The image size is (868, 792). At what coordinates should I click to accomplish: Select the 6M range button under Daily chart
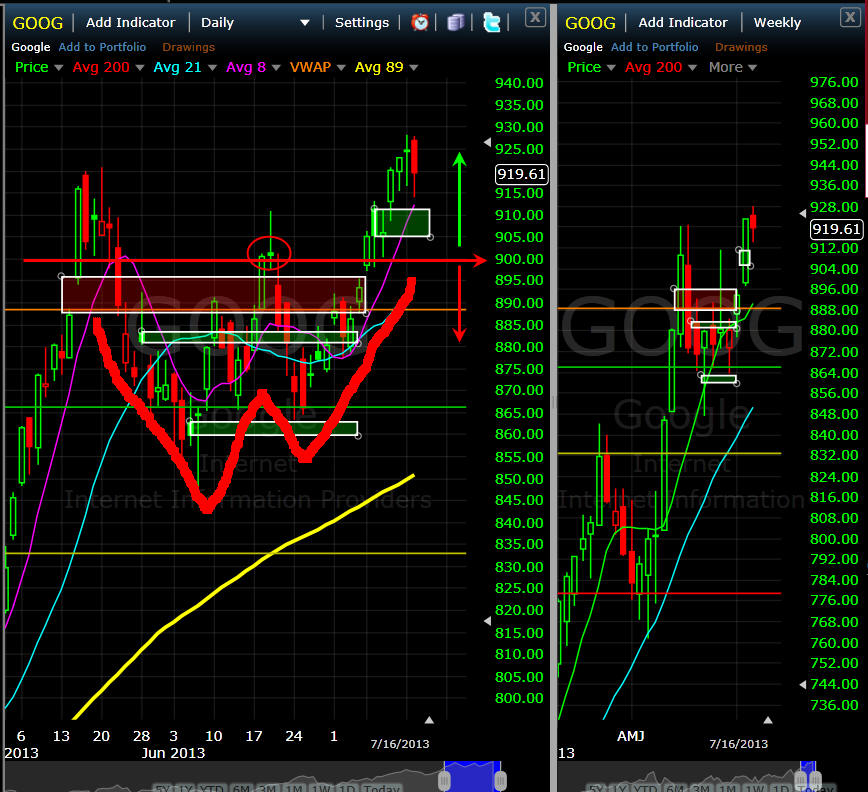click(x=242, y=788)
